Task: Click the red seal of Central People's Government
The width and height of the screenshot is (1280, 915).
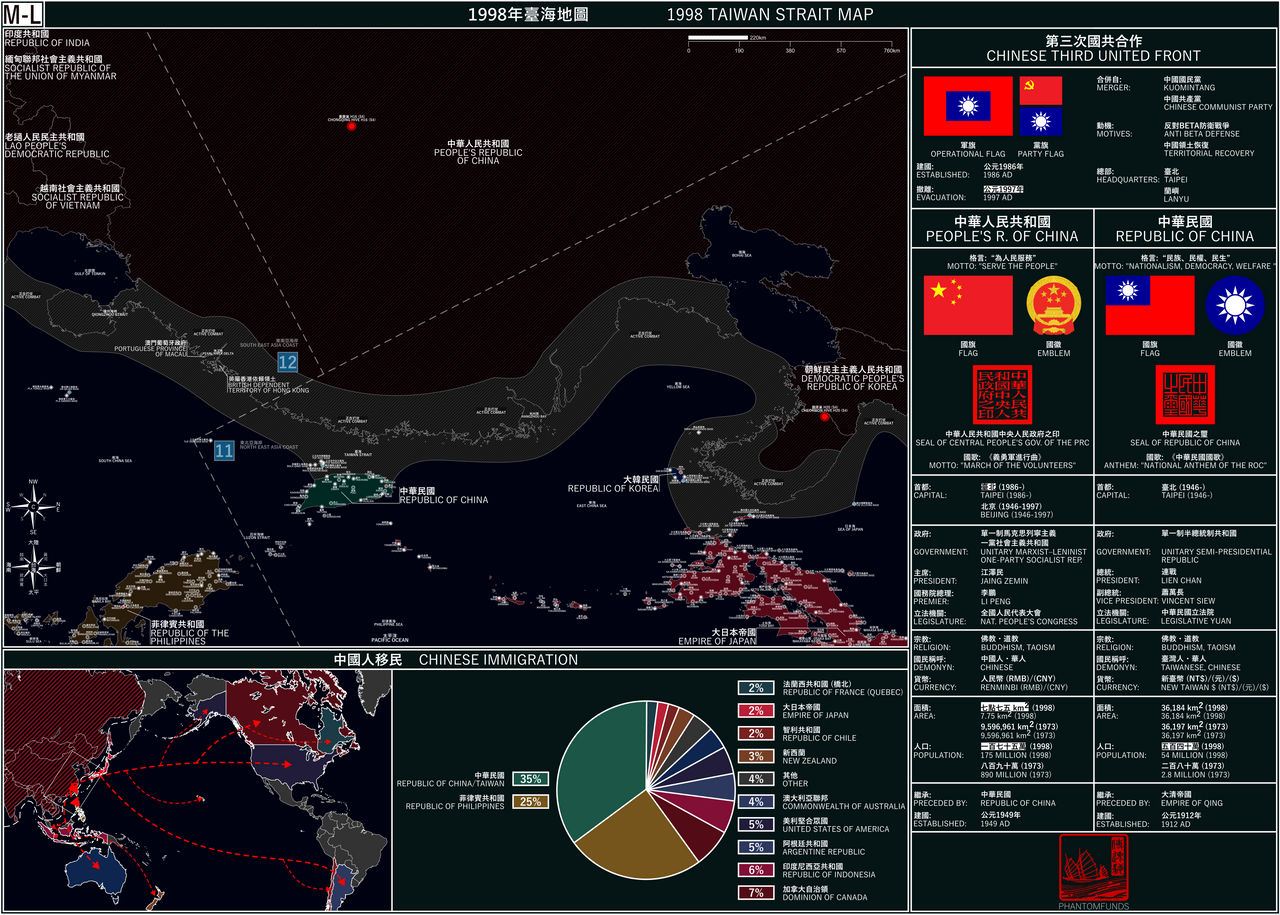Action: click(x=1003, y=395)
